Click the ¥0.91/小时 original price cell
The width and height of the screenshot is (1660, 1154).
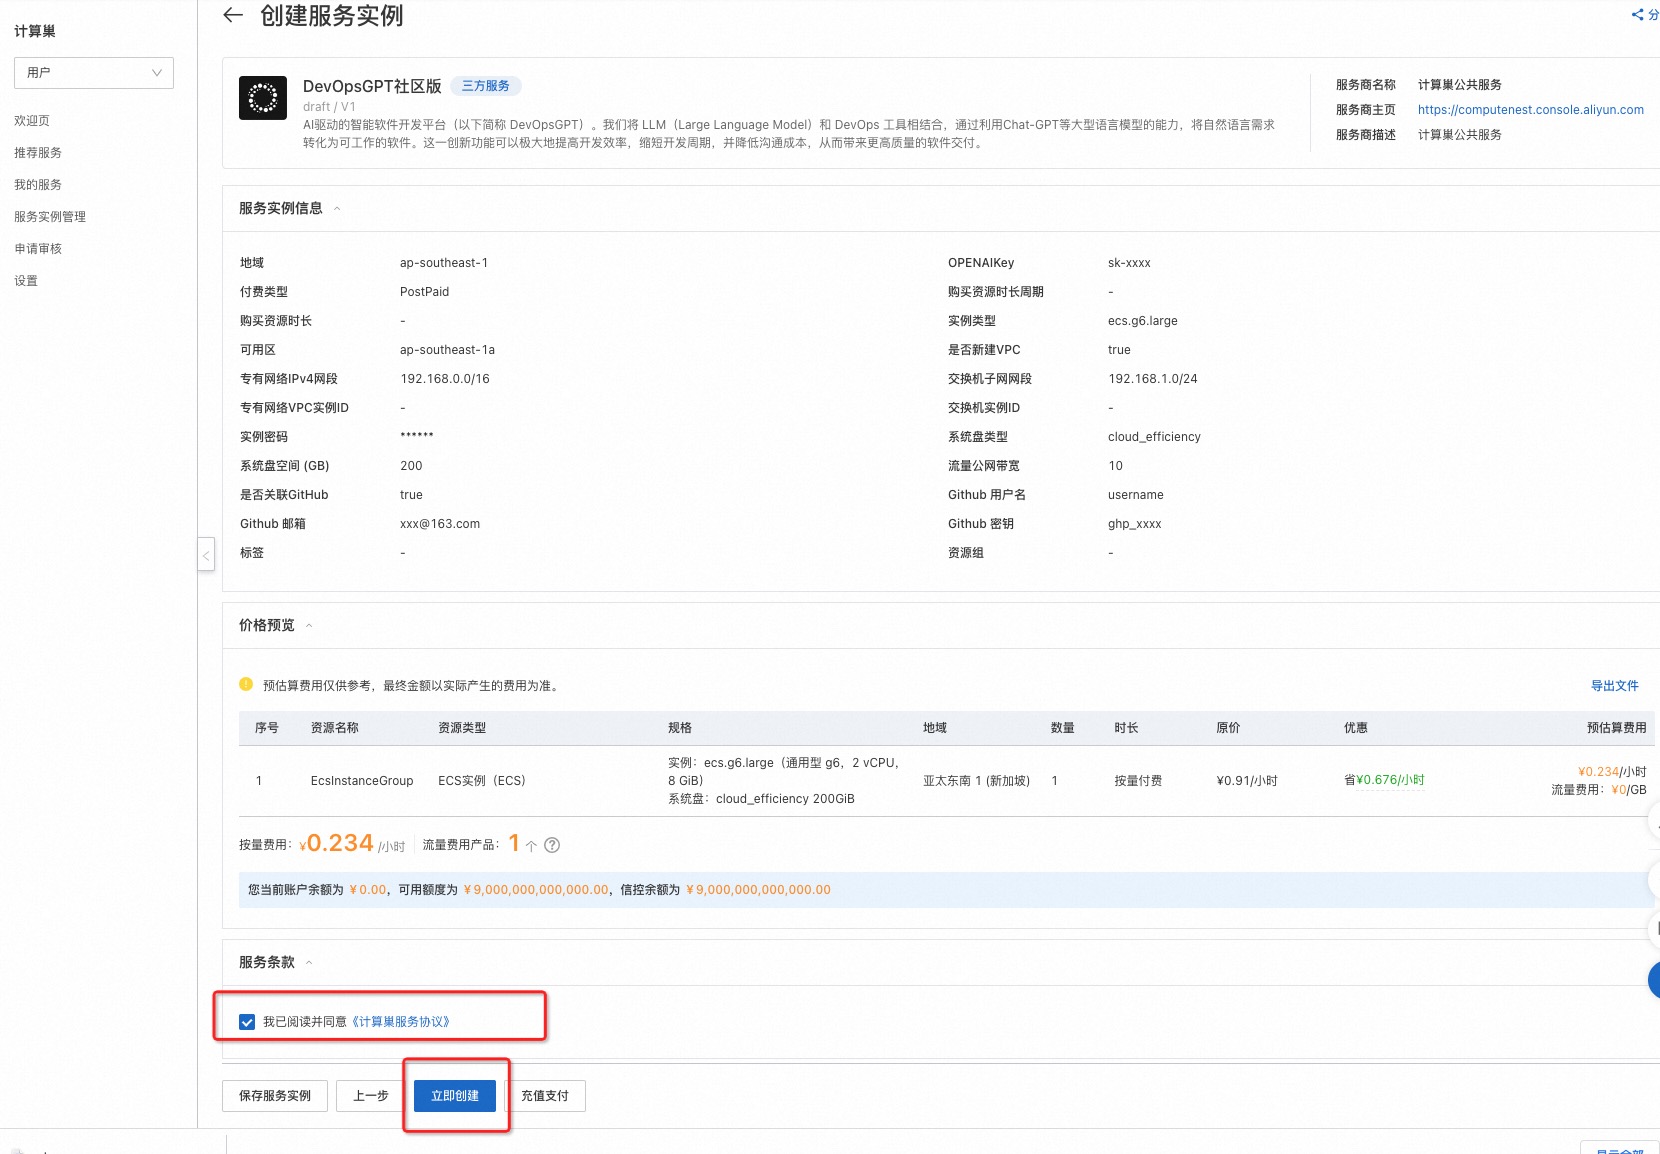[1247, 781]
